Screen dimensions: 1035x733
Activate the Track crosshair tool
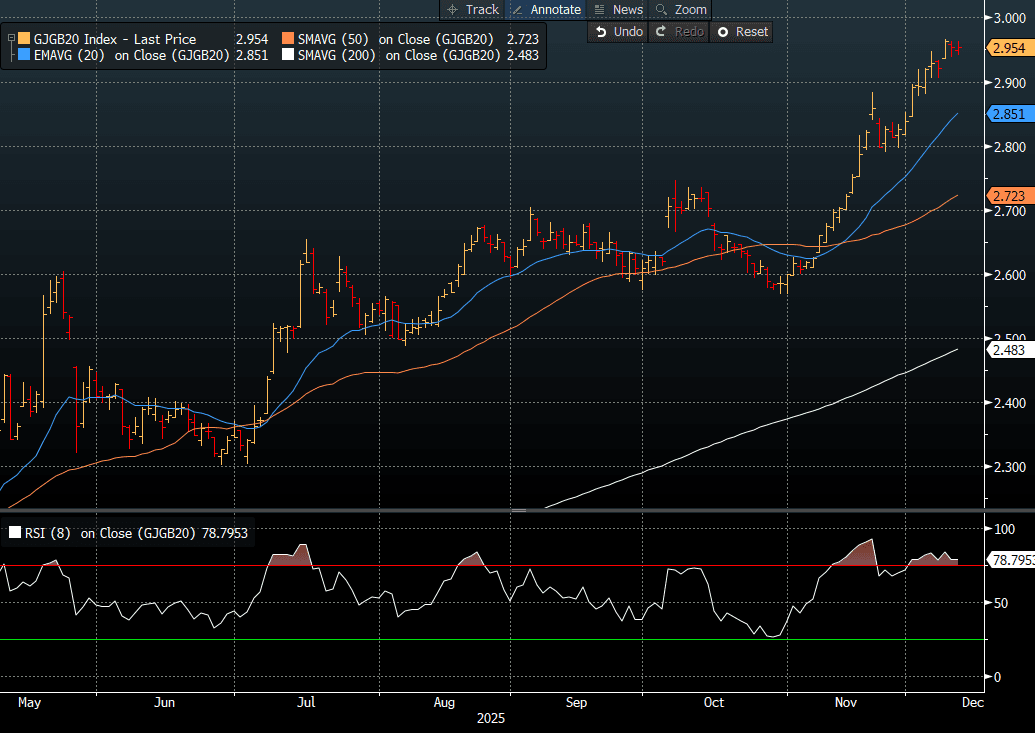472,9
